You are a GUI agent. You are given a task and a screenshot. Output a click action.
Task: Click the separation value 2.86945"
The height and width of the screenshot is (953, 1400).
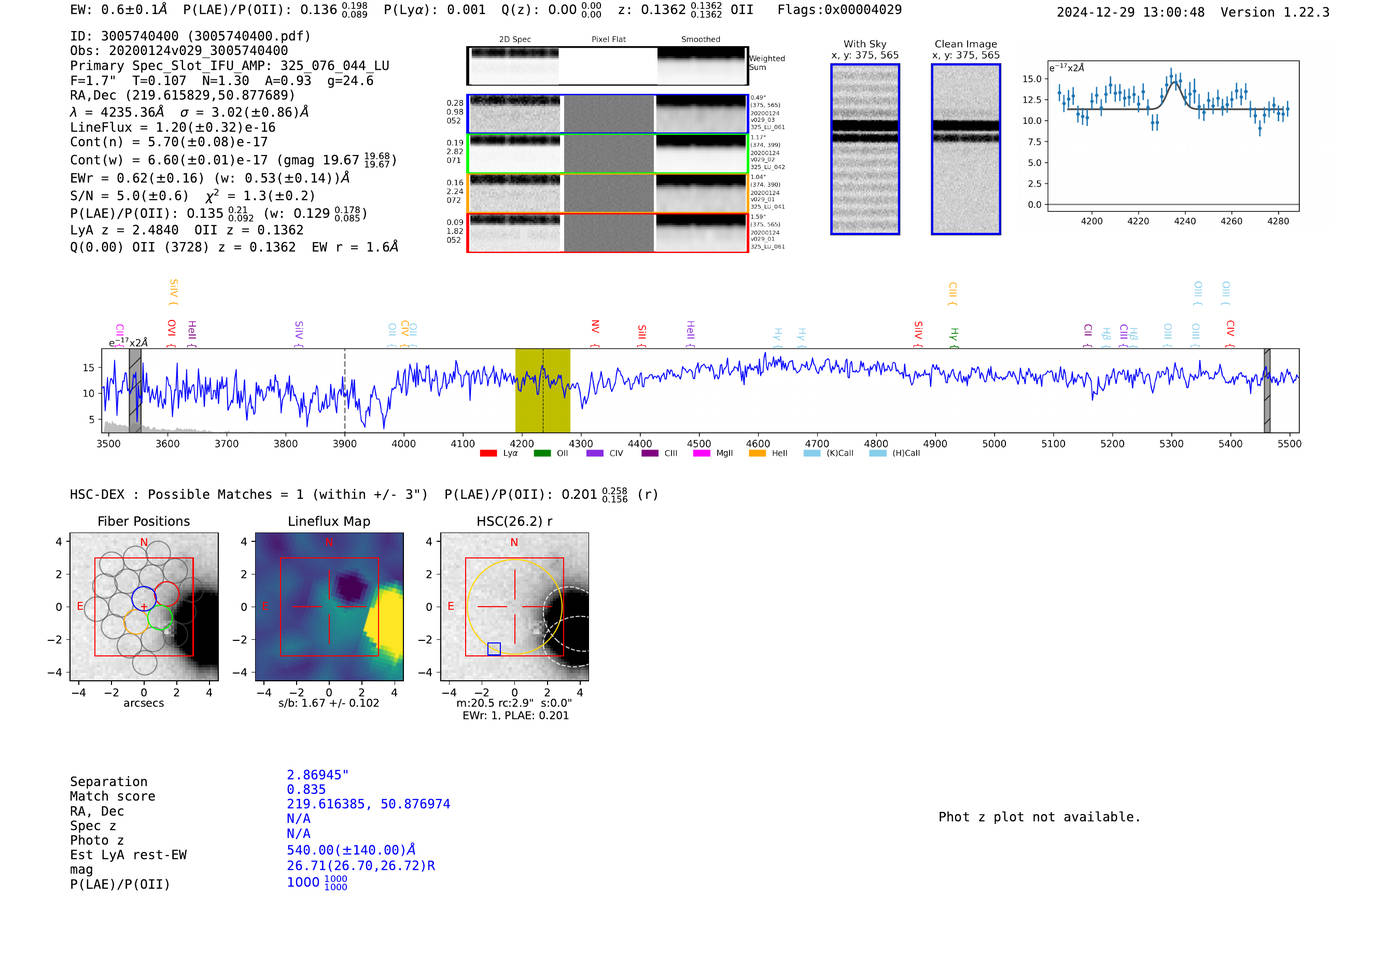pos(318,775)
